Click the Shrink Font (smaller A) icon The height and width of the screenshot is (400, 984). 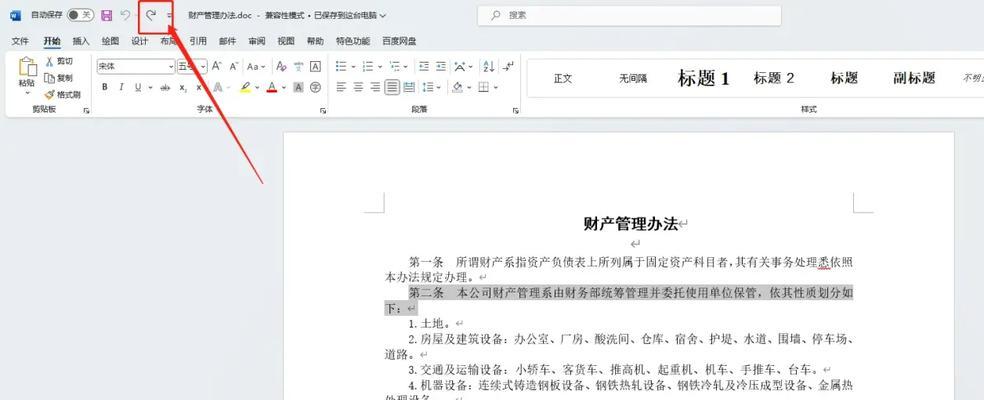pos(234,66)
